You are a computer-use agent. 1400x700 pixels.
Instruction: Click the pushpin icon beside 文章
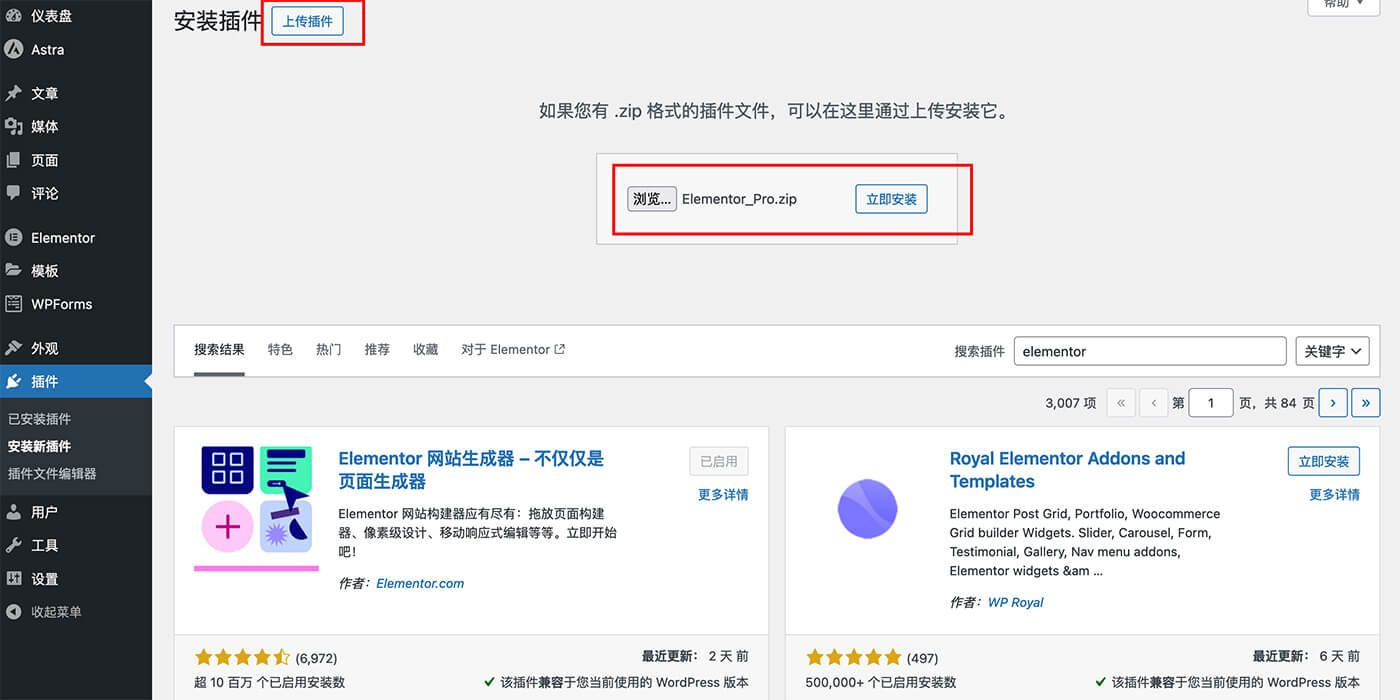14,93
